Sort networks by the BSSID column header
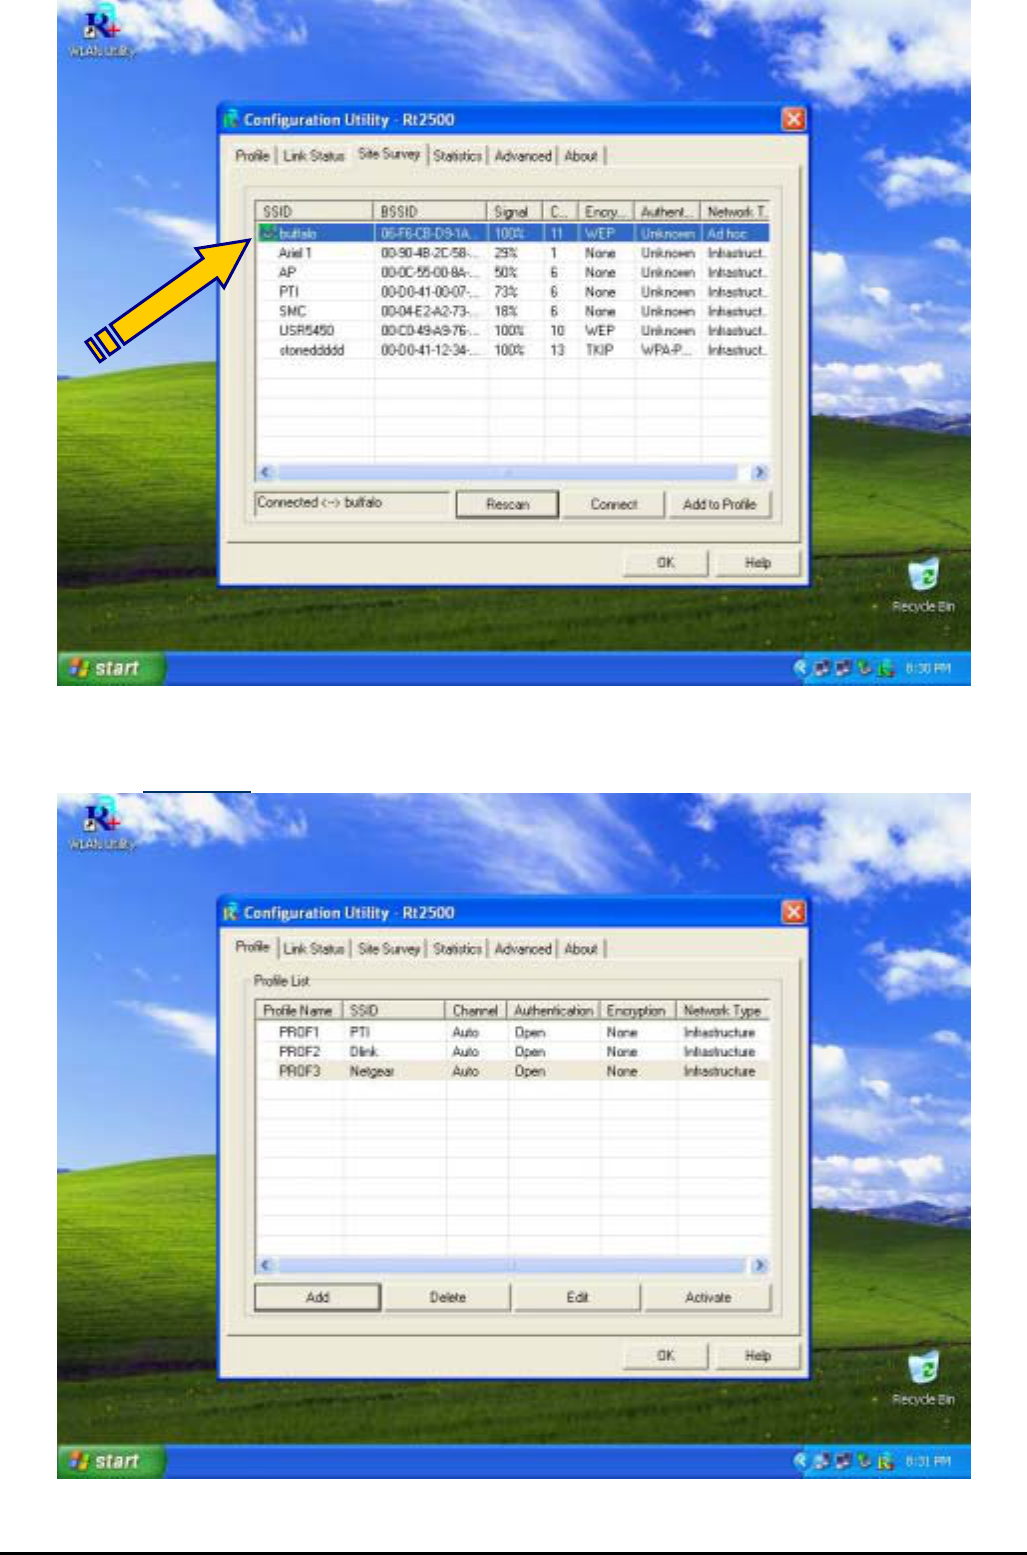Screen dimensions: 1027x1555 (x=431, y=212)
